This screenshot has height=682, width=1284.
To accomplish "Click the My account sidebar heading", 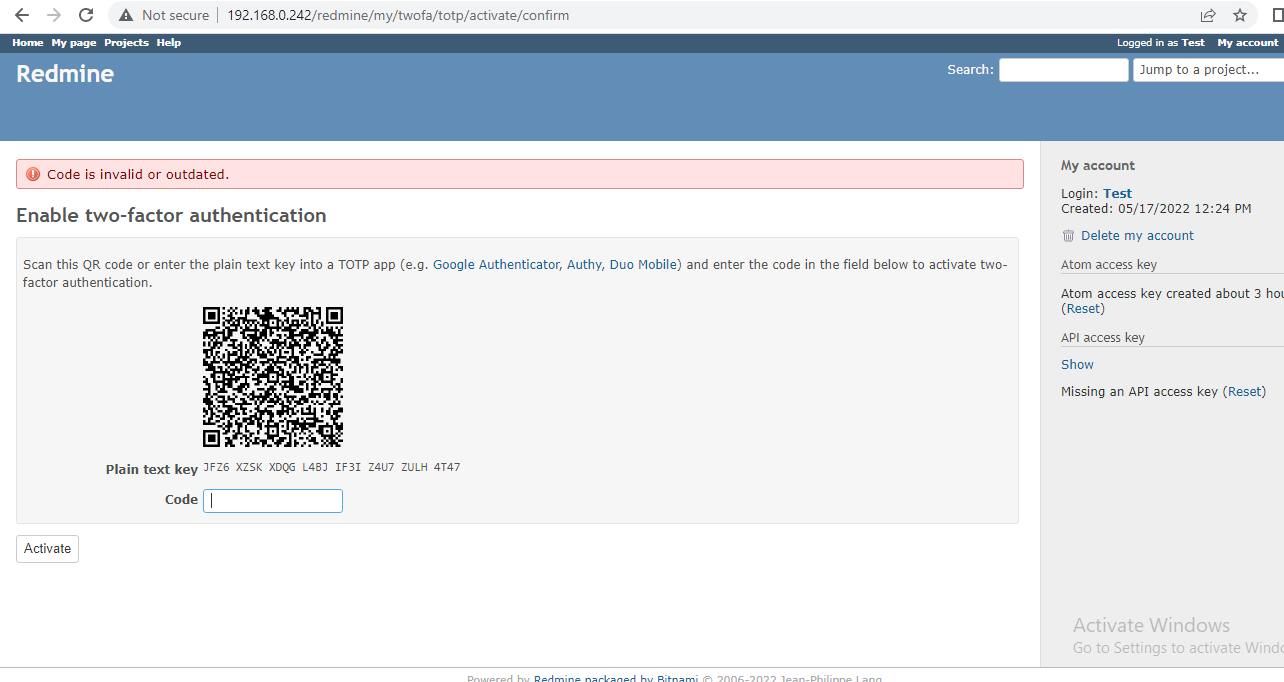I will coord(1098,166).
